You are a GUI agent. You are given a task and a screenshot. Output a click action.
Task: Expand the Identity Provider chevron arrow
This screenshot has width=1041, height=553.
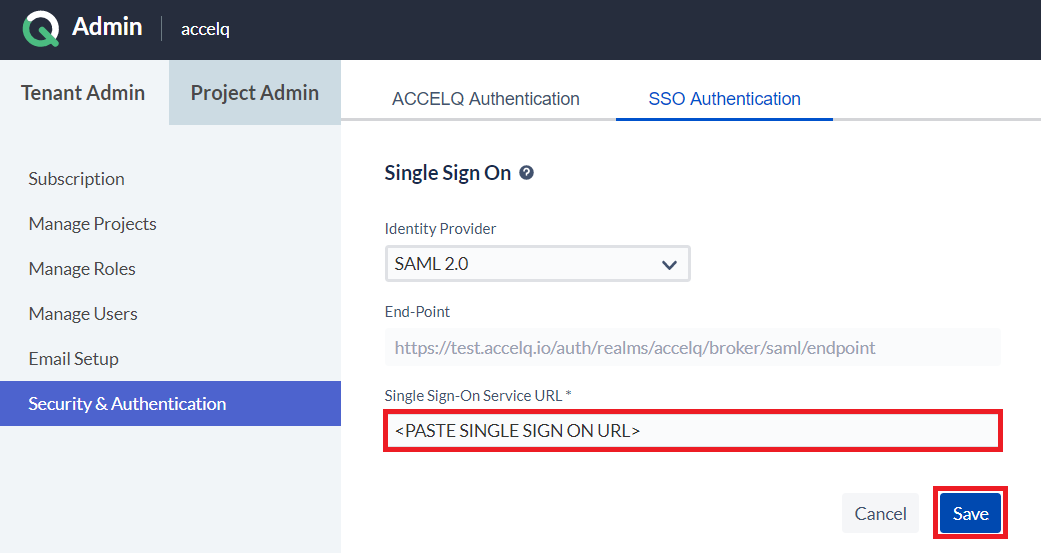(669, 264)
